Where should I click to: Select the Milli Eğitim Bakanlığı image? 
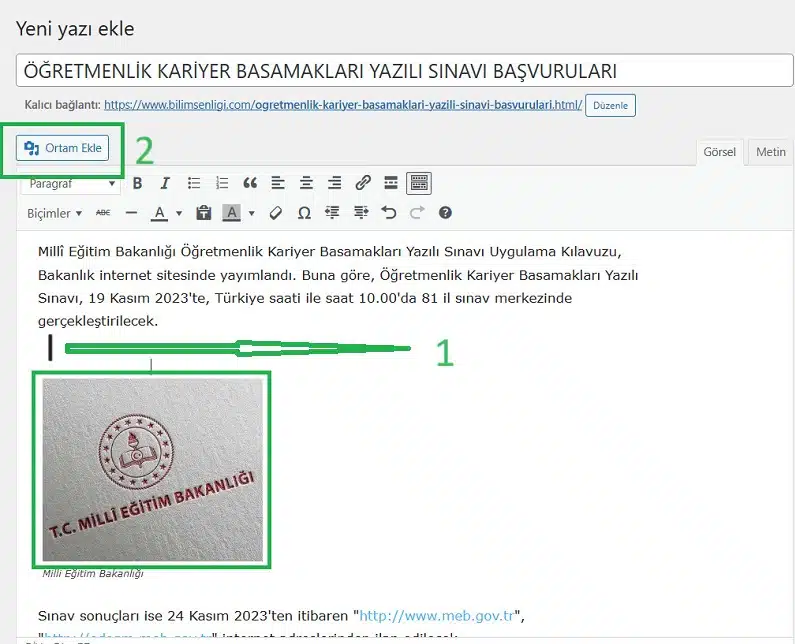[x=152, y=471]
